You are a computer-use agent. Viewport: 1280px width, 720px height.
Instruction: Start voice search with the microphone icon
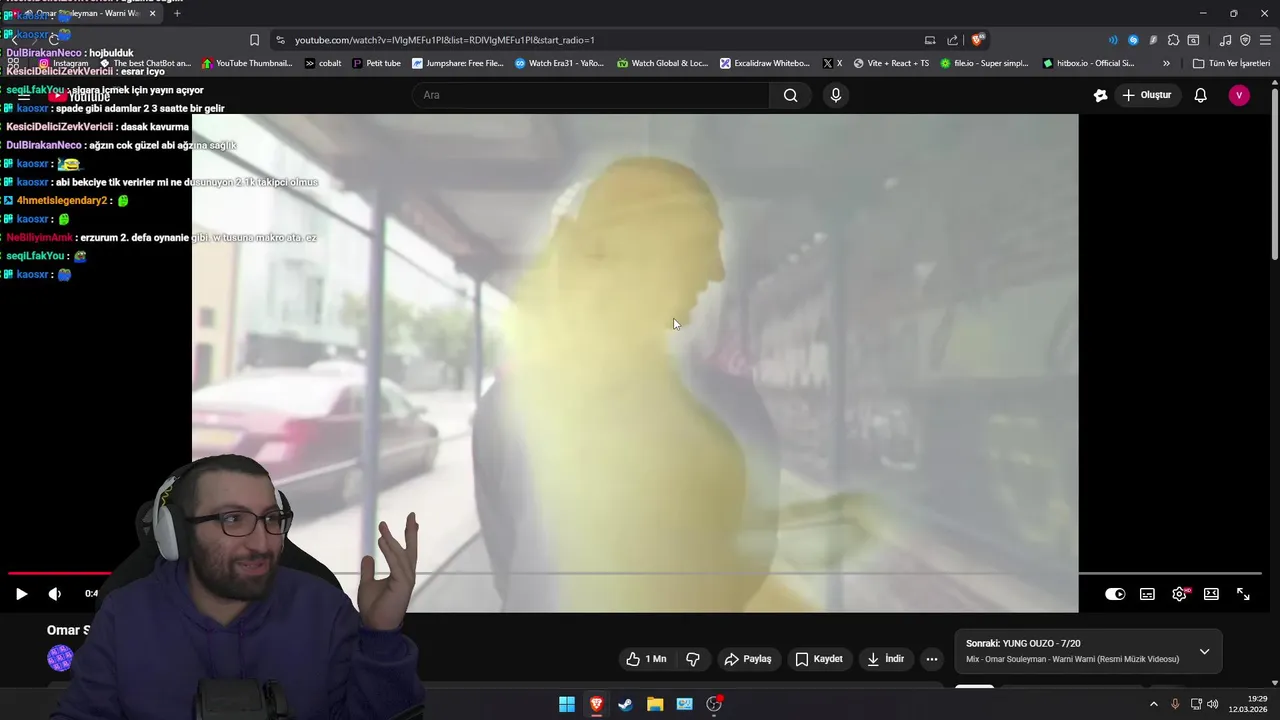coord(836,95)
